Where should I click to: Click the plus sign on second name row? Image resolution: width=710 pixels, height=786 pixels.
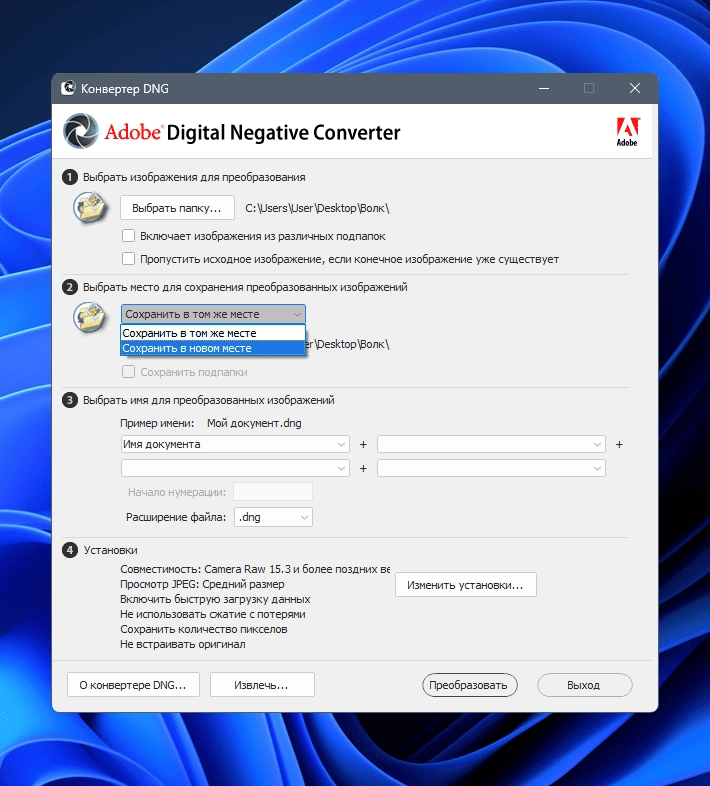(364, 468)
